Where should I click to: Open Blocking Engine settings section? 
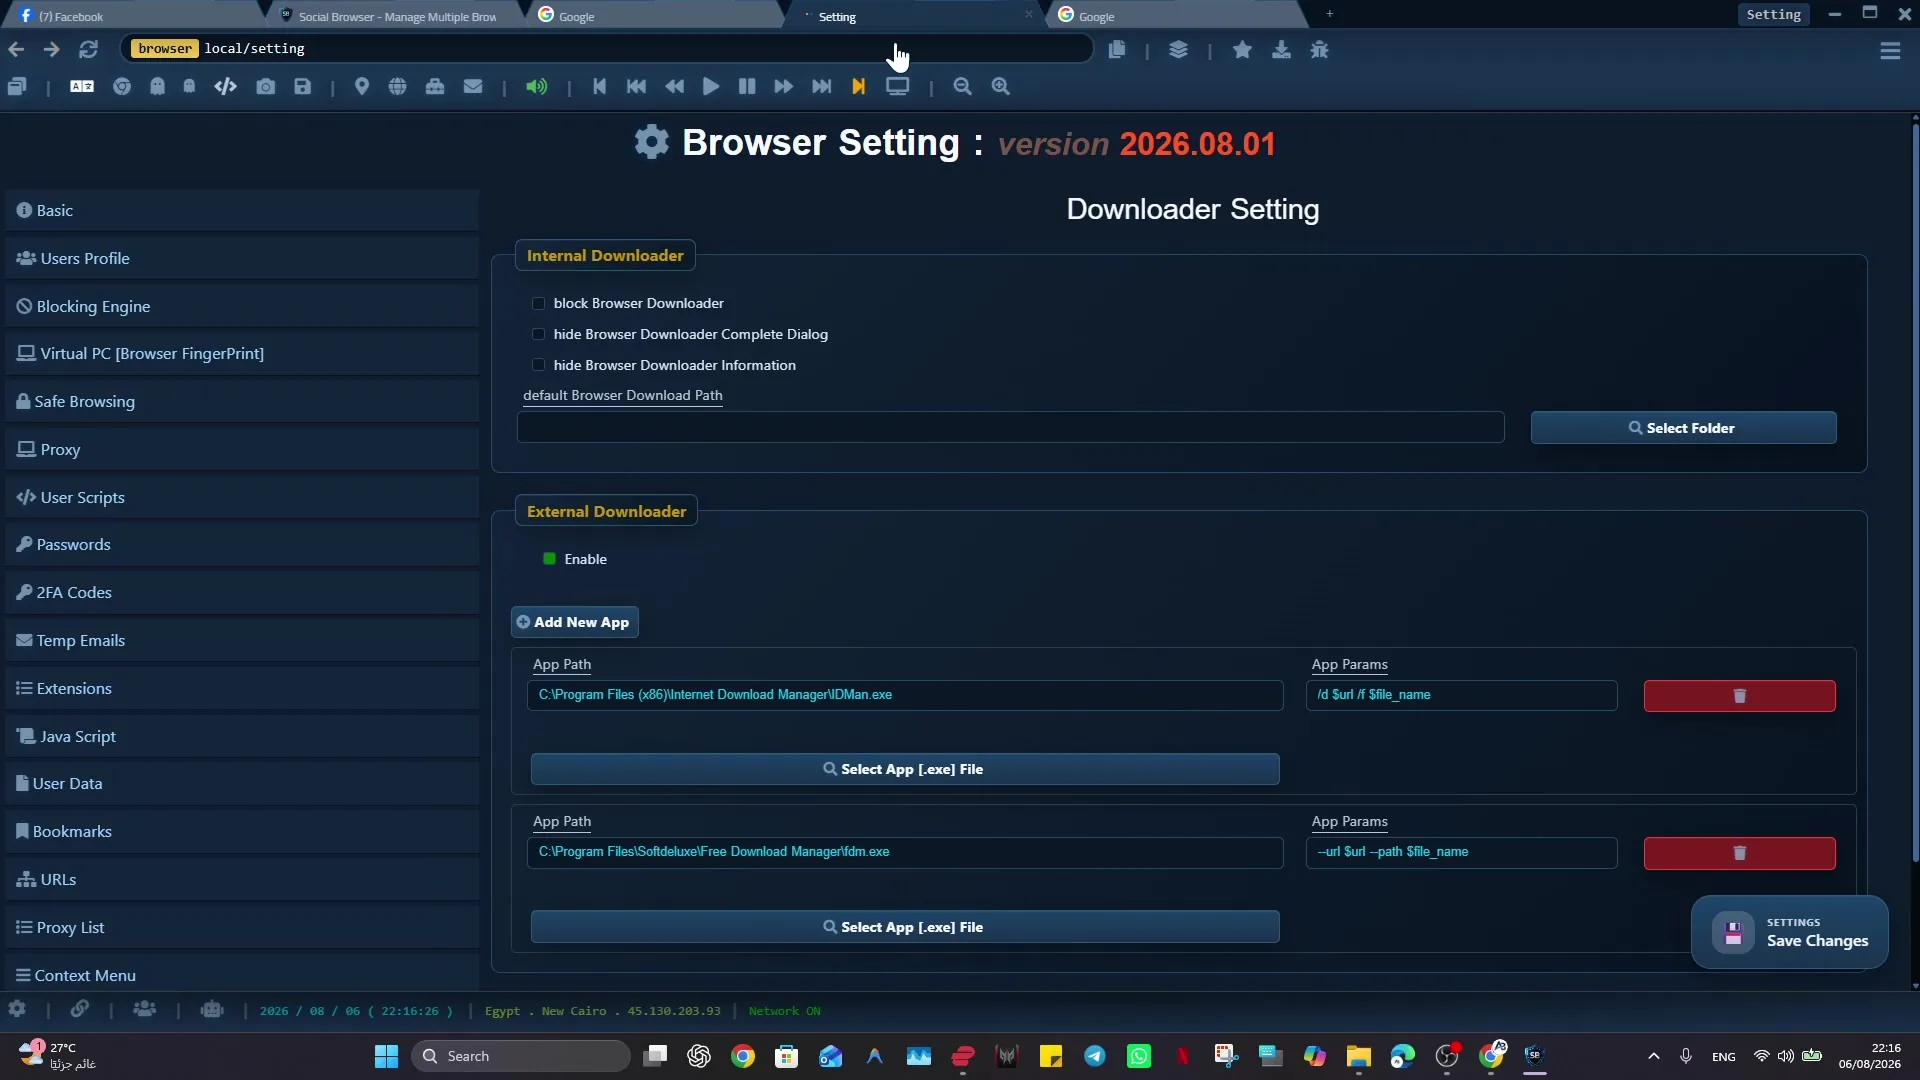(242, 306)
